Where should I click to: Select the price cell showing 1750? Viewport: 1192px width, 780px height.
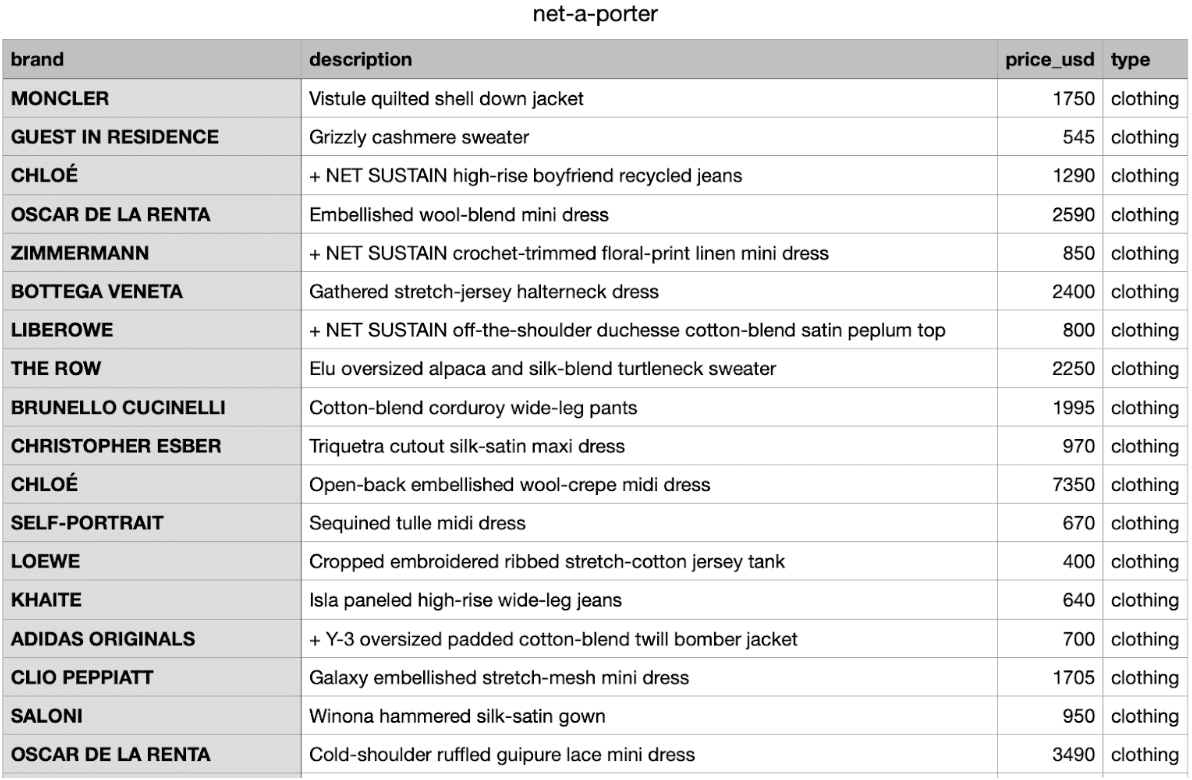[x=1077, y=98]
